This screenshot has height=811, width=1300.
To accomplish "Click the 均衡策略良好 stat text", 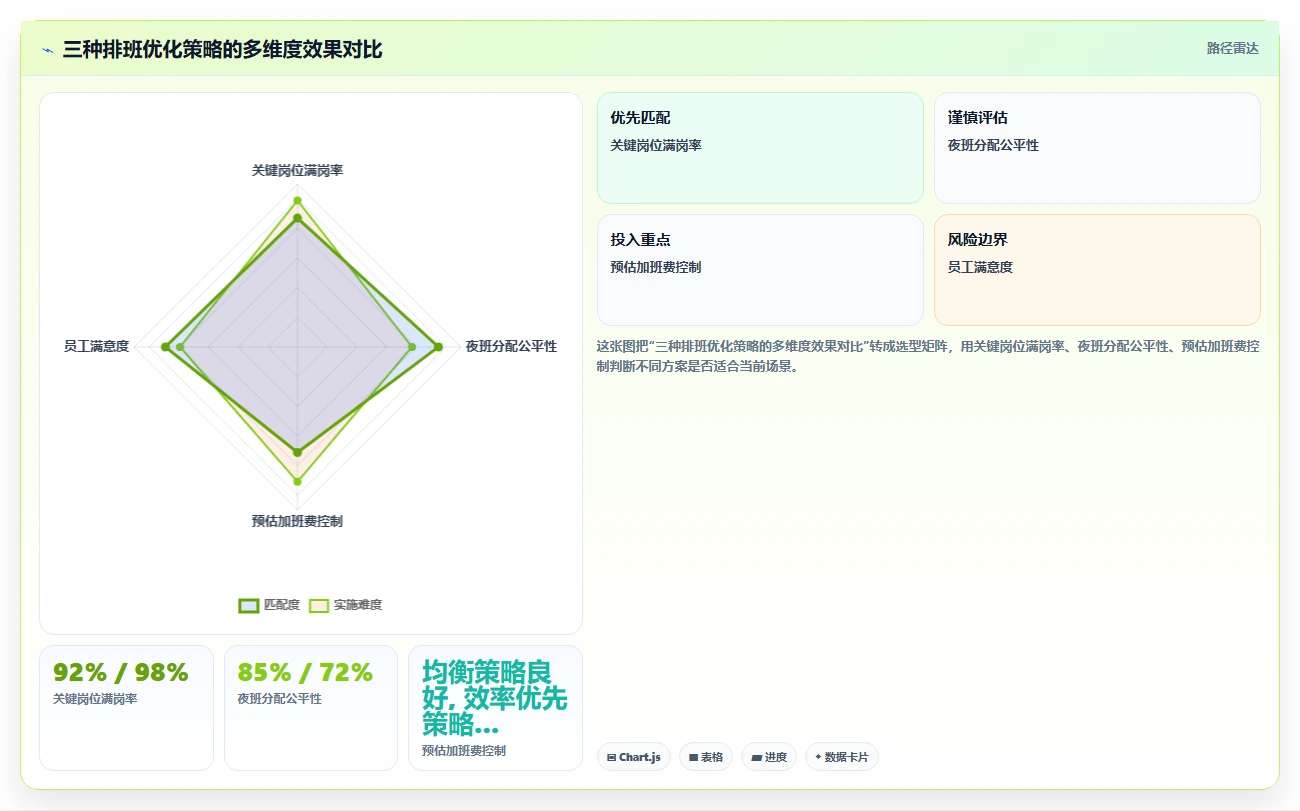I will point(494,697).
